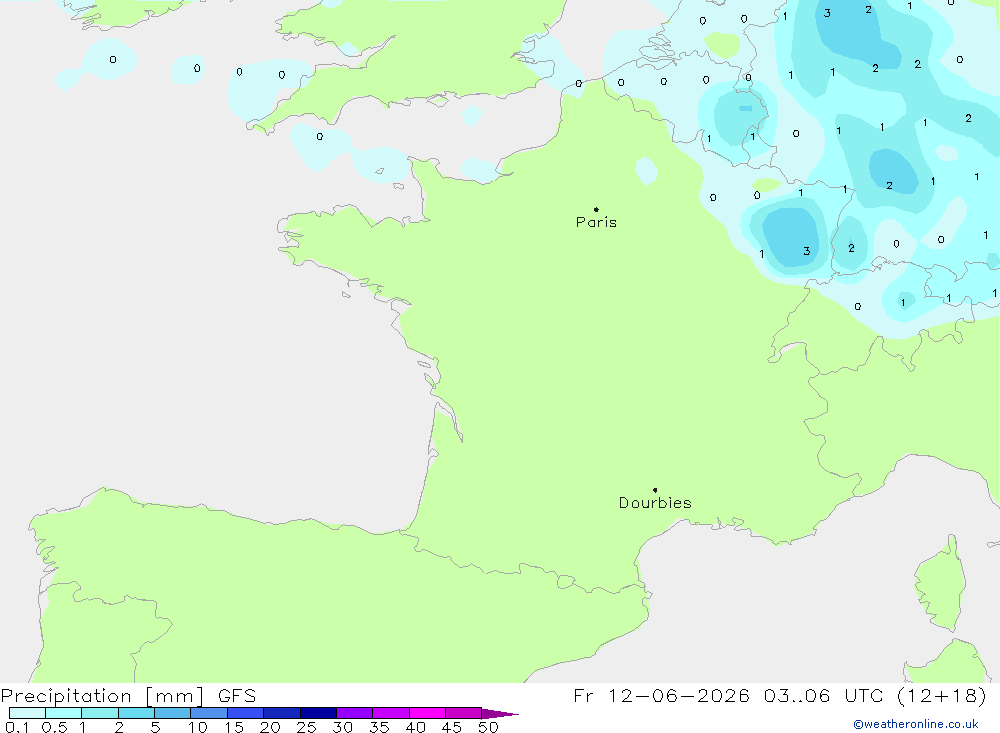
Task: Pick the 40–45 mm magenta legend swatch
Action: coord(427,713)
